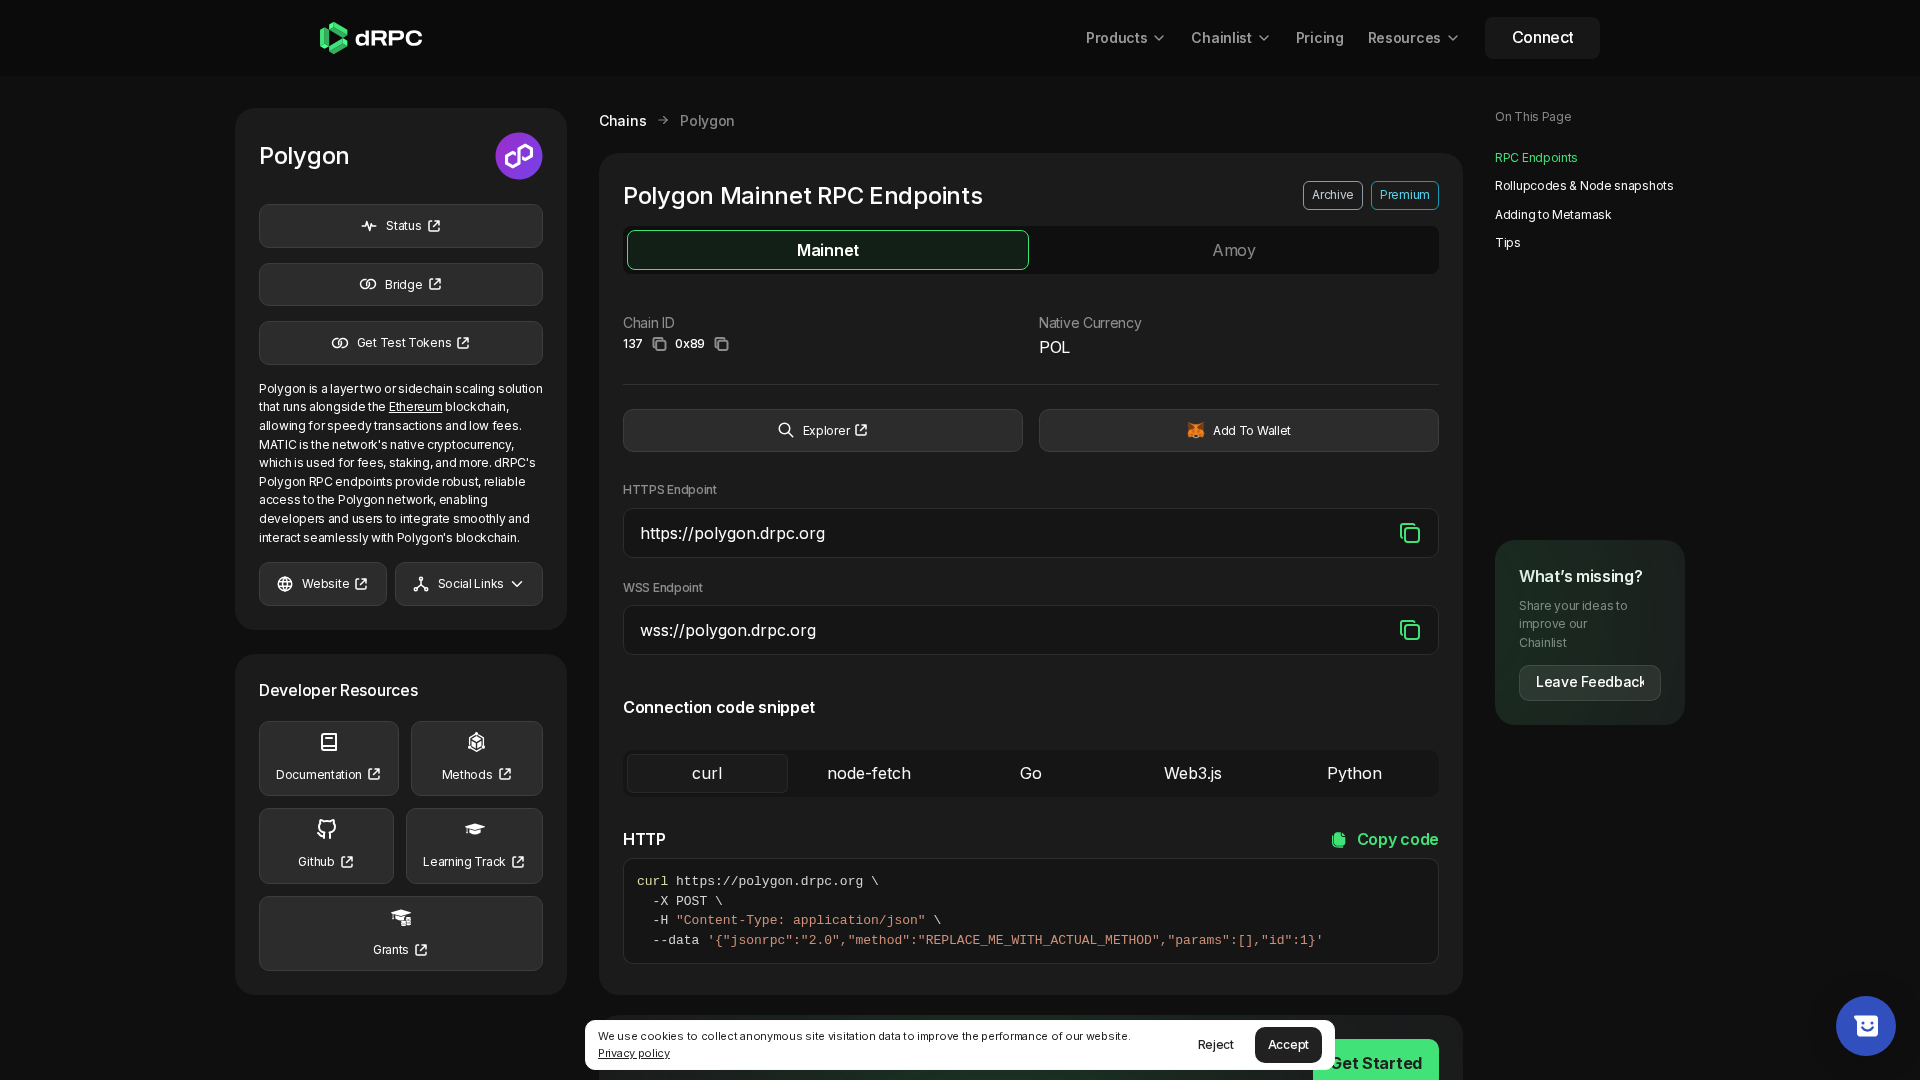Open the Pricing page
The width and height of the screenshot is (1920, 1080).
click(x=1320, y=38)
